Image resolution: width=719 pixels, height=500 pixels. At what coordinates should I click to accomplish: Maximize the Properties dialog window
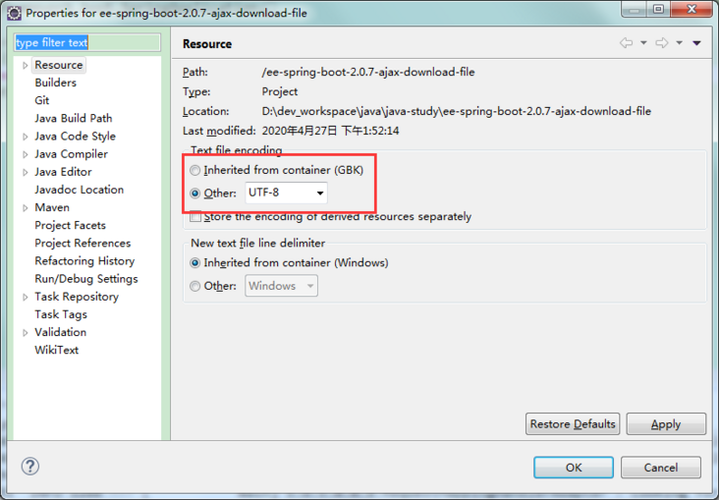[658, 9]
